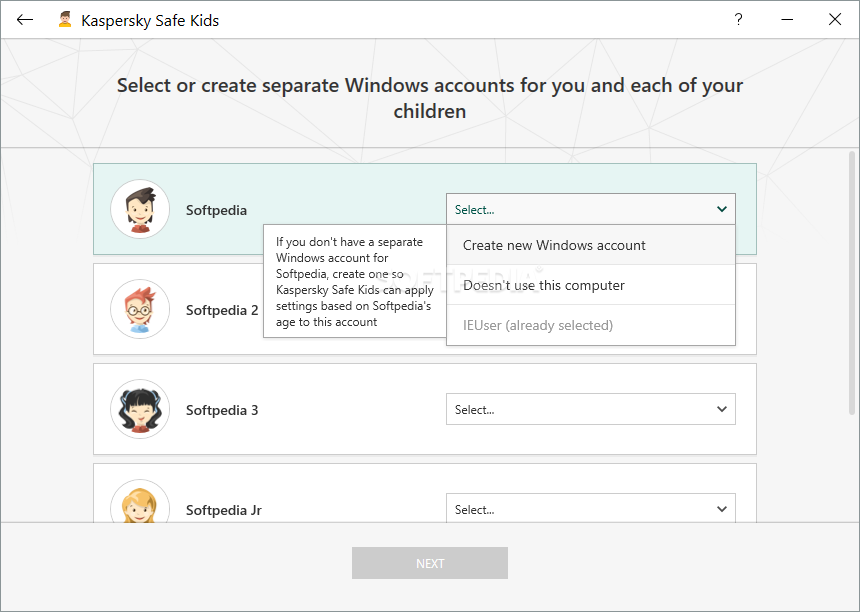The height and width of the screenshot is (612, 860).
Task: Go back using the arrow icon
Action: pyautogui.click(x=25, y=20)
